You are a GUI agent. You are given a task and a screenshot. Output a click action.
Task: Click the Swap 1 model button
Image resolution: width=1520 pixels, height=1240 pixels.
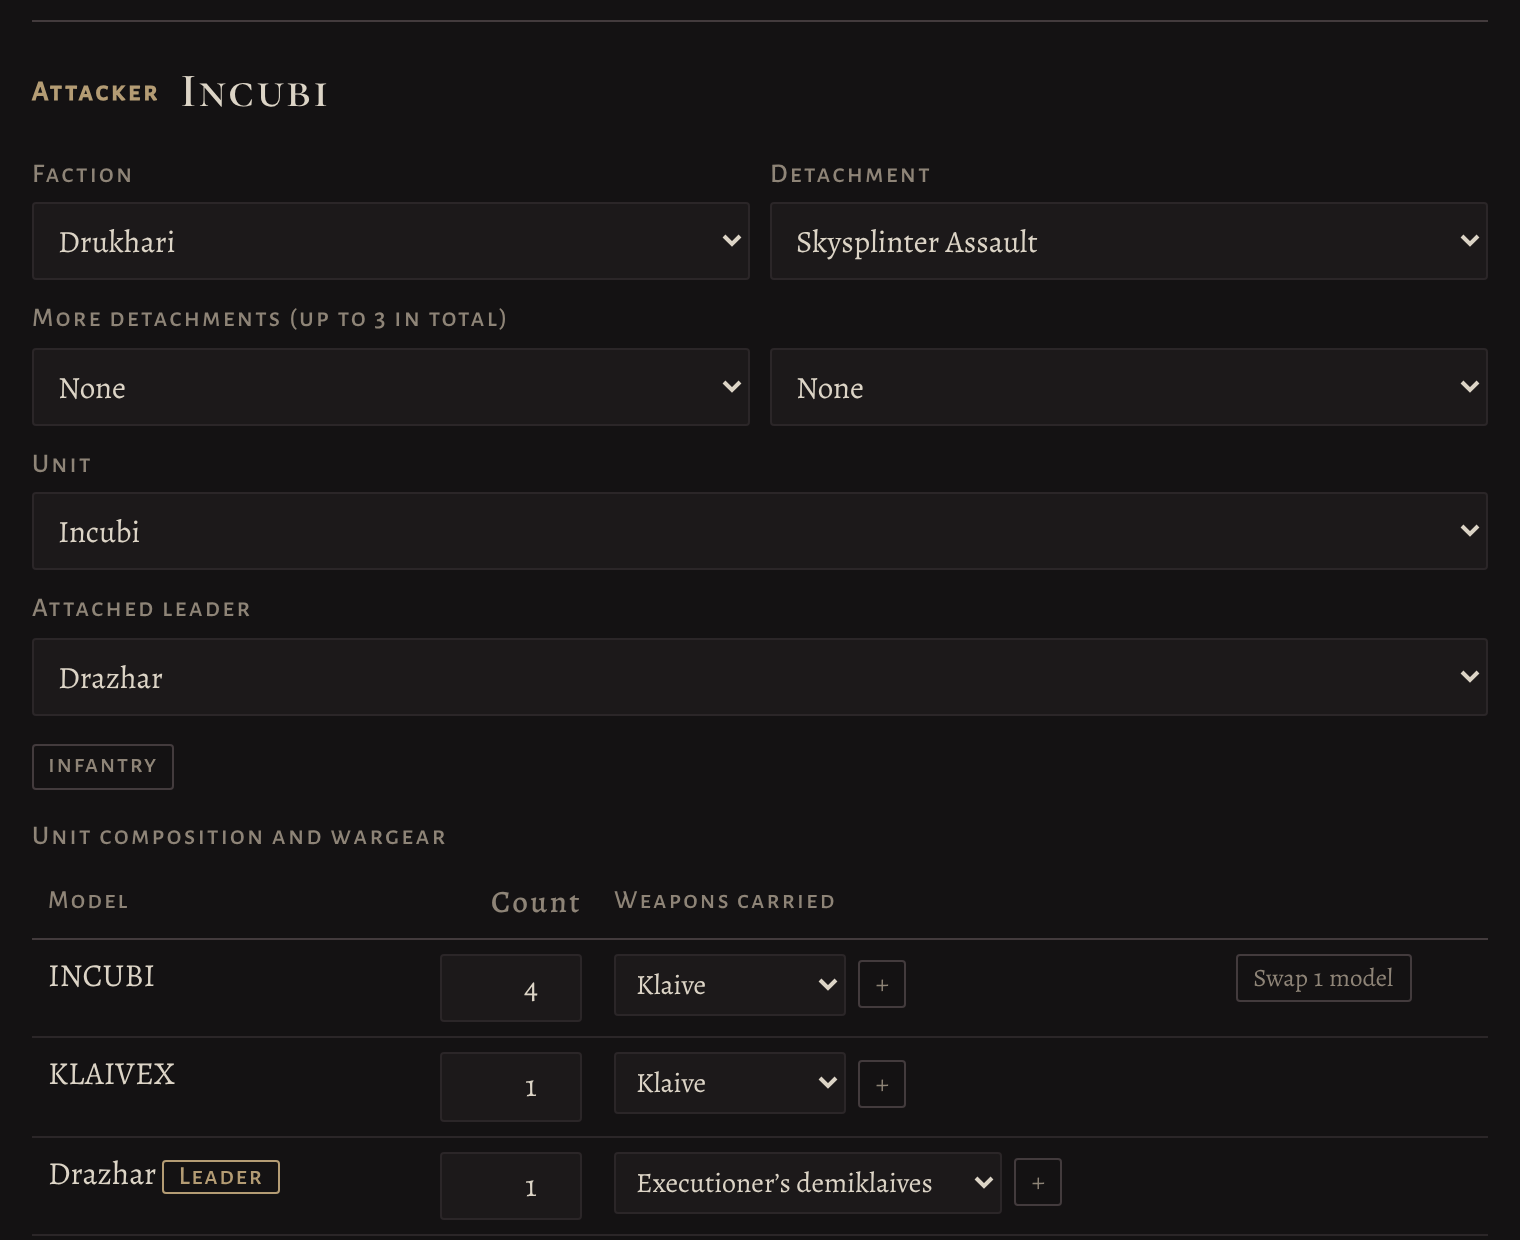click(1323, 978)
